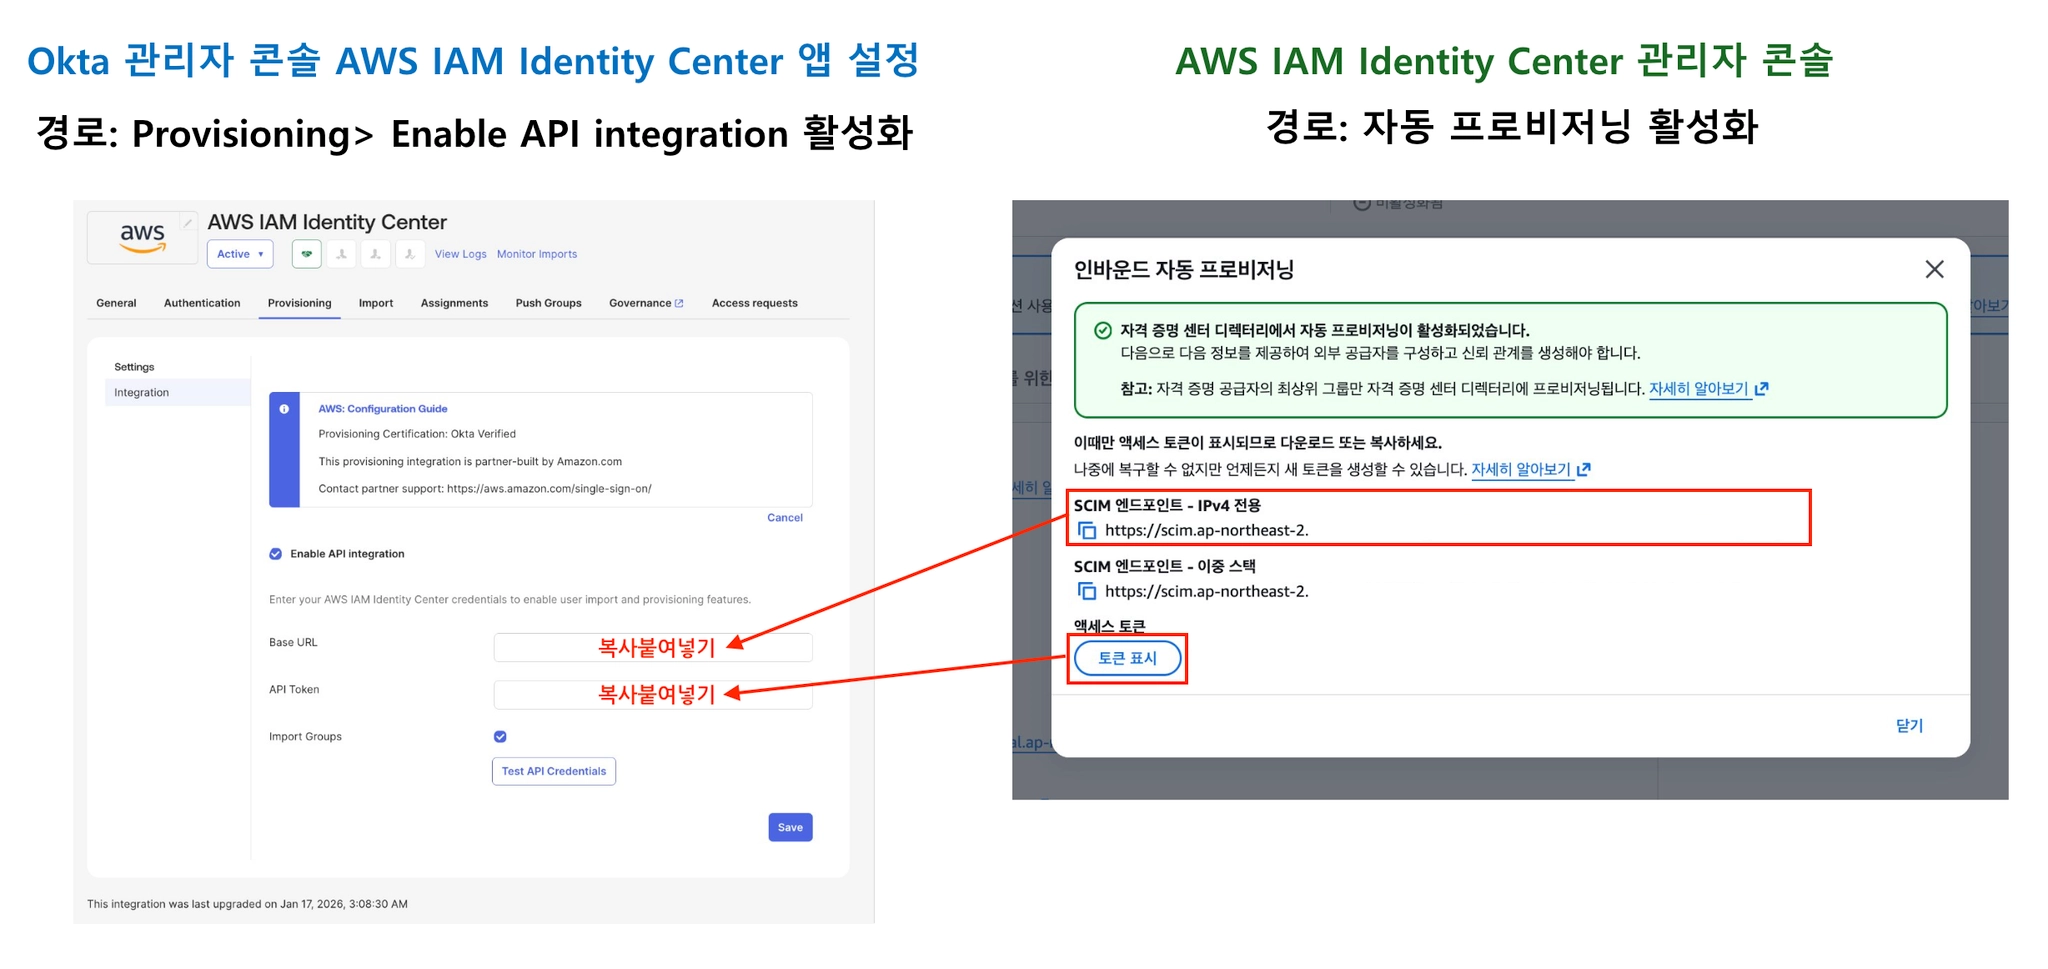Click the Base URL input field

click(x=653, y=647)
